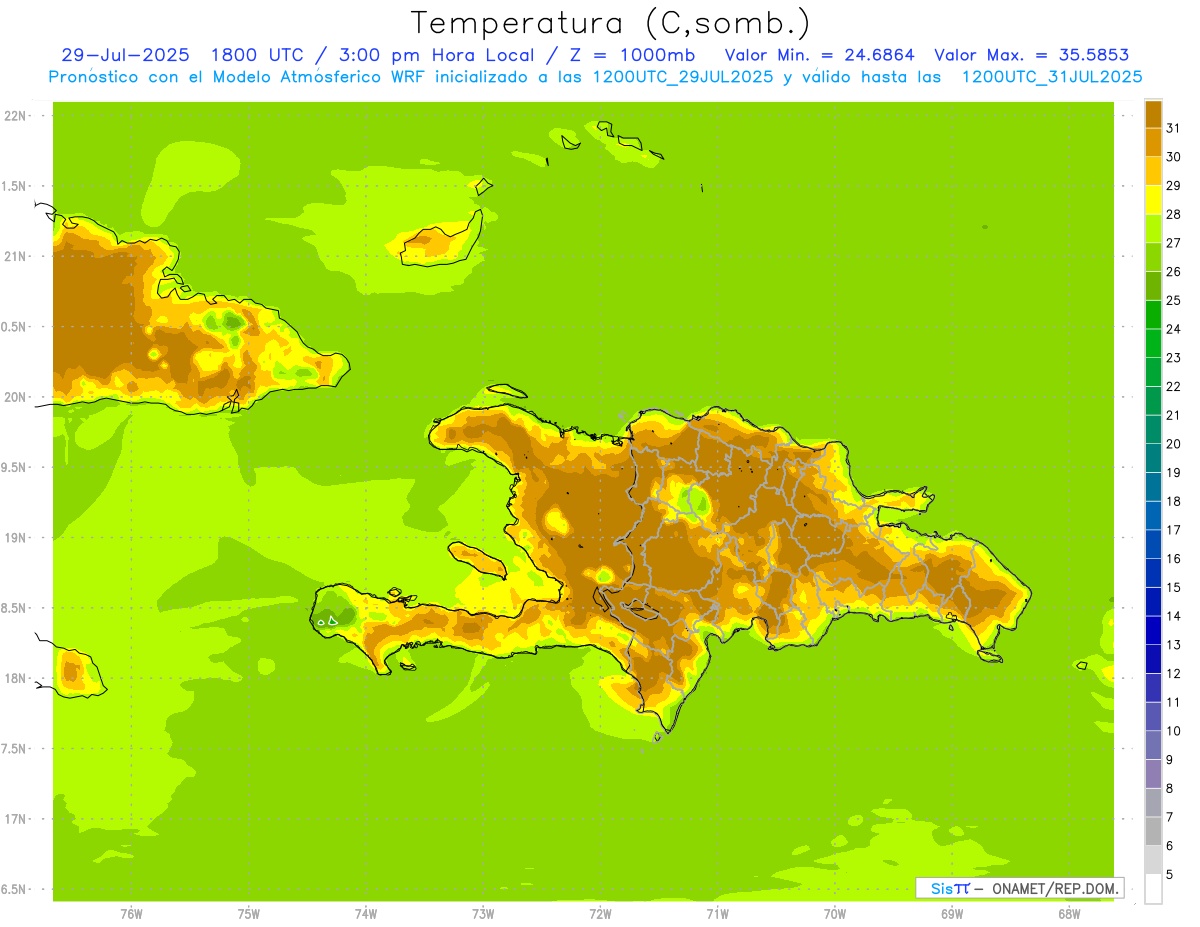Click the "68W" longitude axis label
The height and width of the screenshot is (927, 1200).
click(x=1069, y=914)
